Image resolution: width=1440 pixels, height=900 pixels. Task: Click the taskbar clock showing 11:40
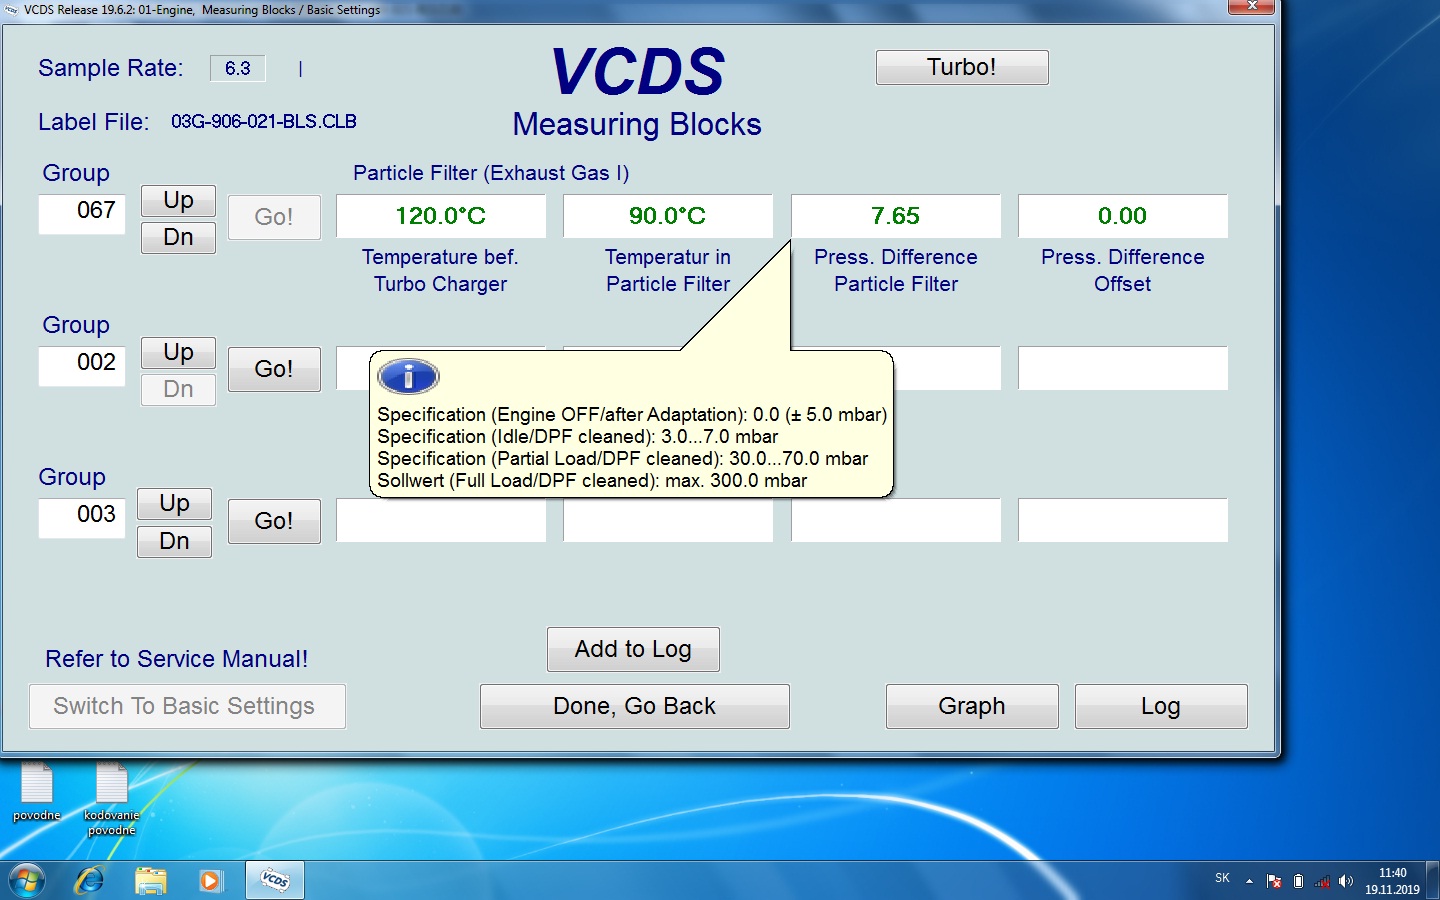[1392, 881]
